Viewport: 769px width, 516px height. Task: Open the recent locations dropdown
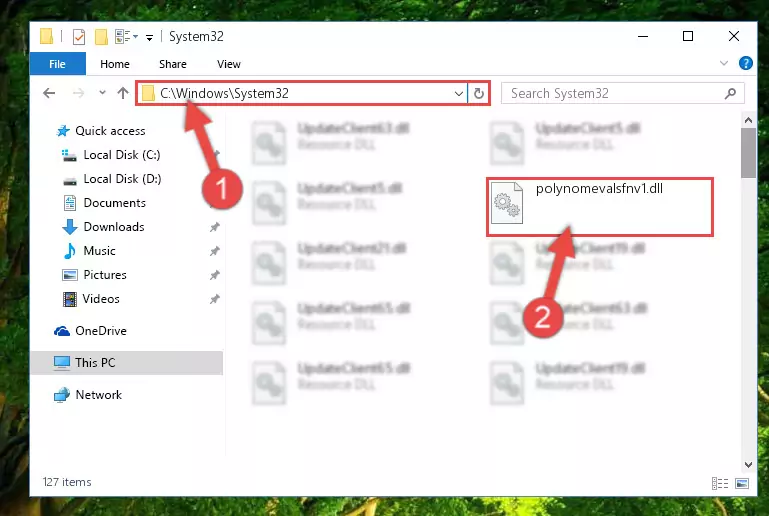click(102, 92)
